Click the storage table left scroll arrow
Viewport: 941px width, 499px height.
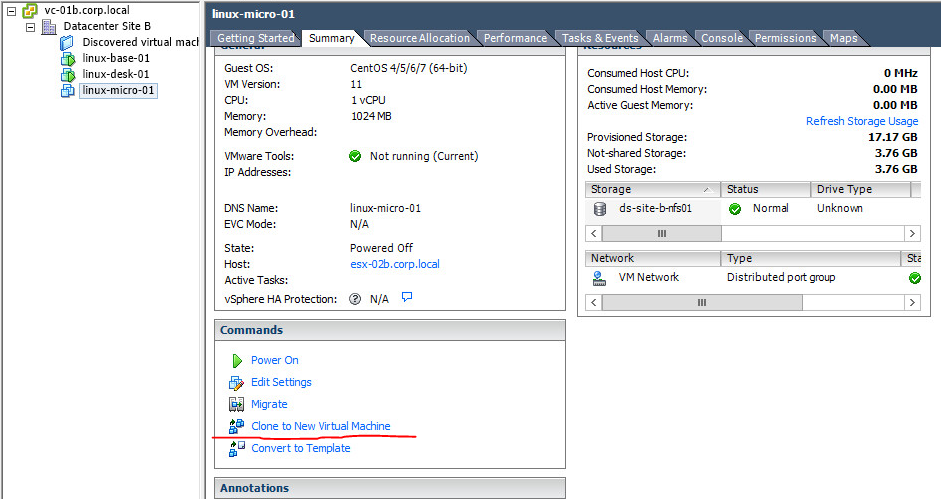(x=594, y=234)
